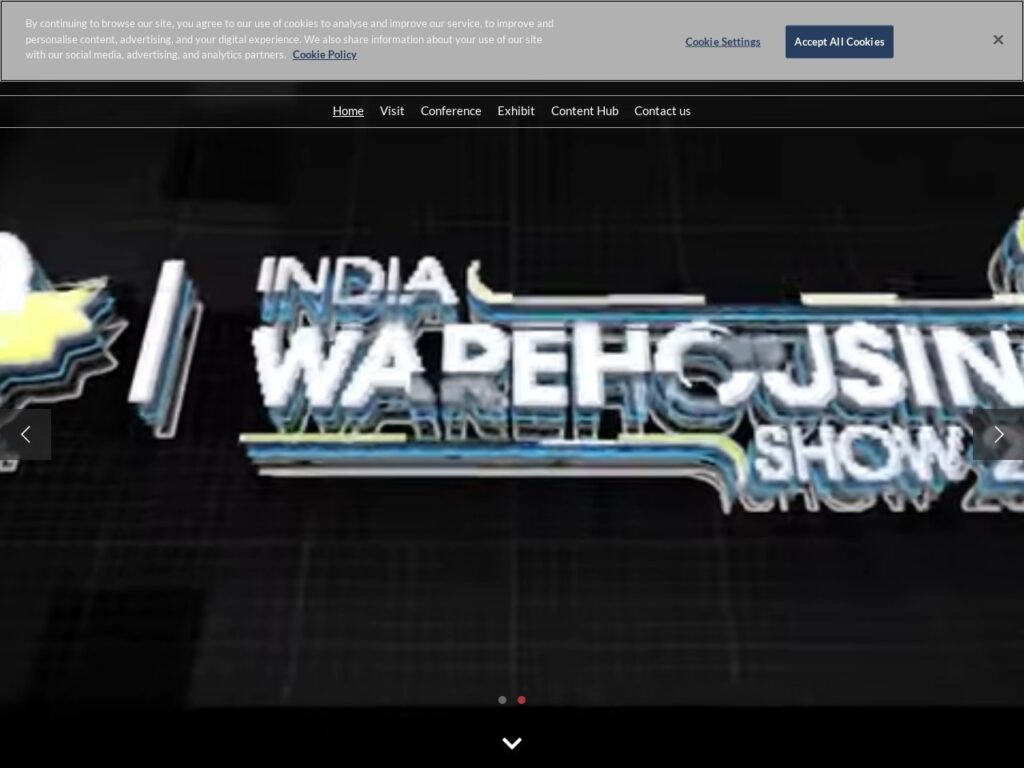Open Cookie Settings link
1024x768 pixels.
[722, 42]
